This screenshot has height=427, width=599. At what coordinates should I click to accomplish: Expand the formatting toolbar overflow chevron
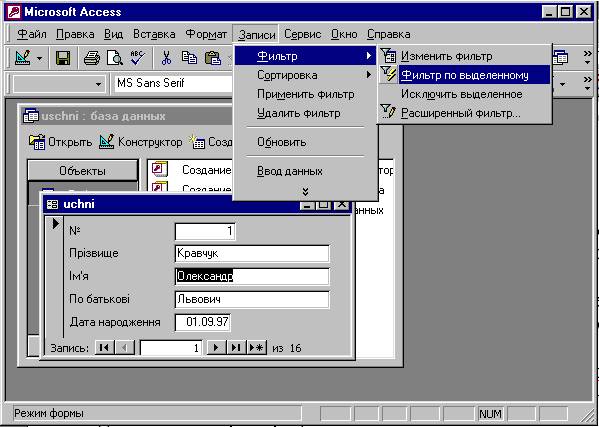tap(588, 84)
